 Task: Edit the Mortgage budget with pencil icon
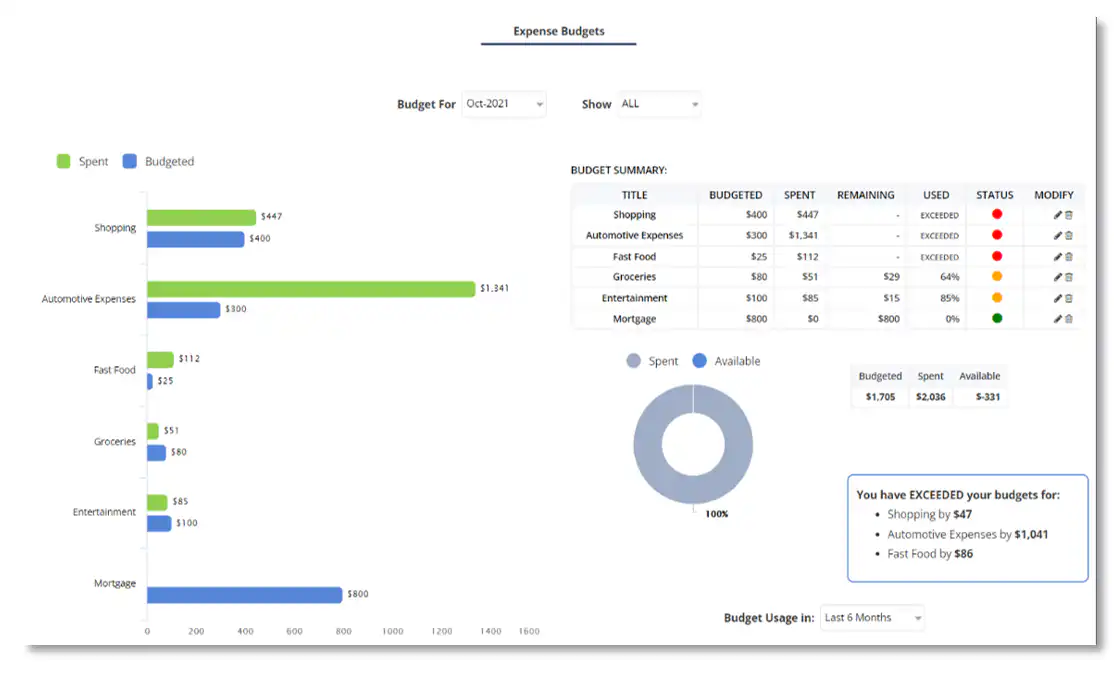click(x=1058, y=319)
